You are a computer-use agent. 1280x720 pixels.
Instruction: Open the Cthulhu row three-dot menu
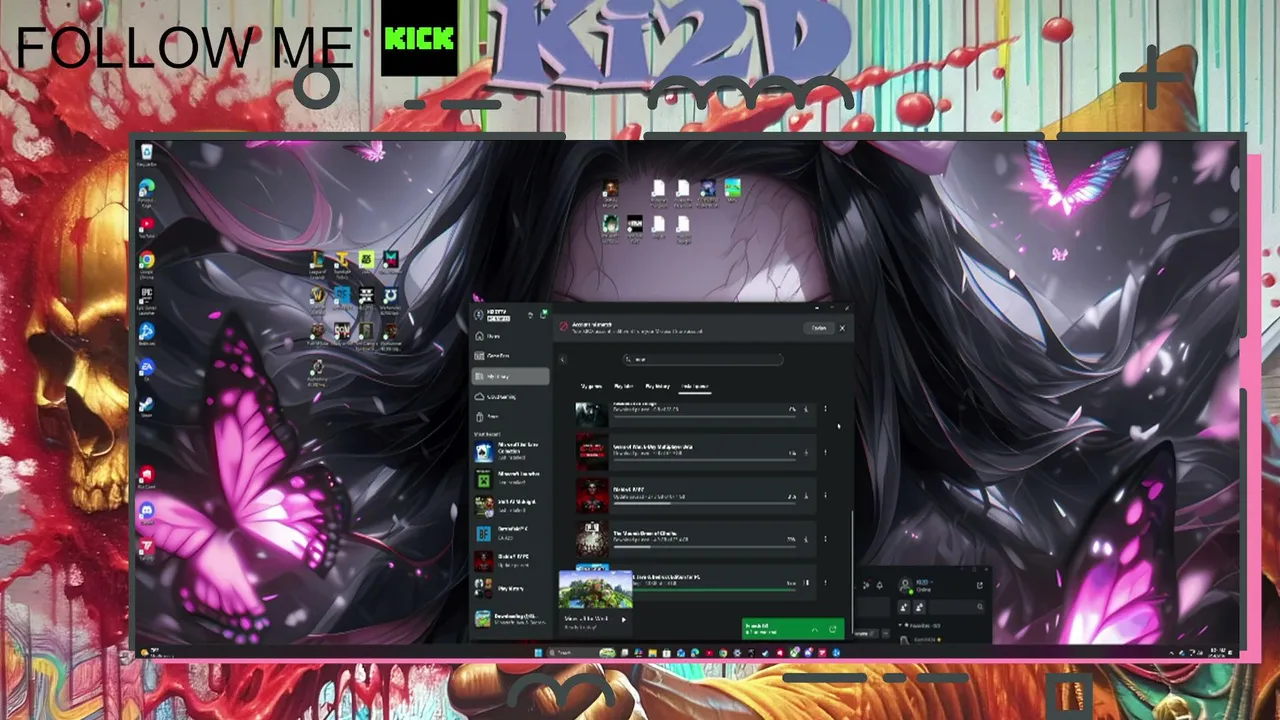tap(825, 540)
